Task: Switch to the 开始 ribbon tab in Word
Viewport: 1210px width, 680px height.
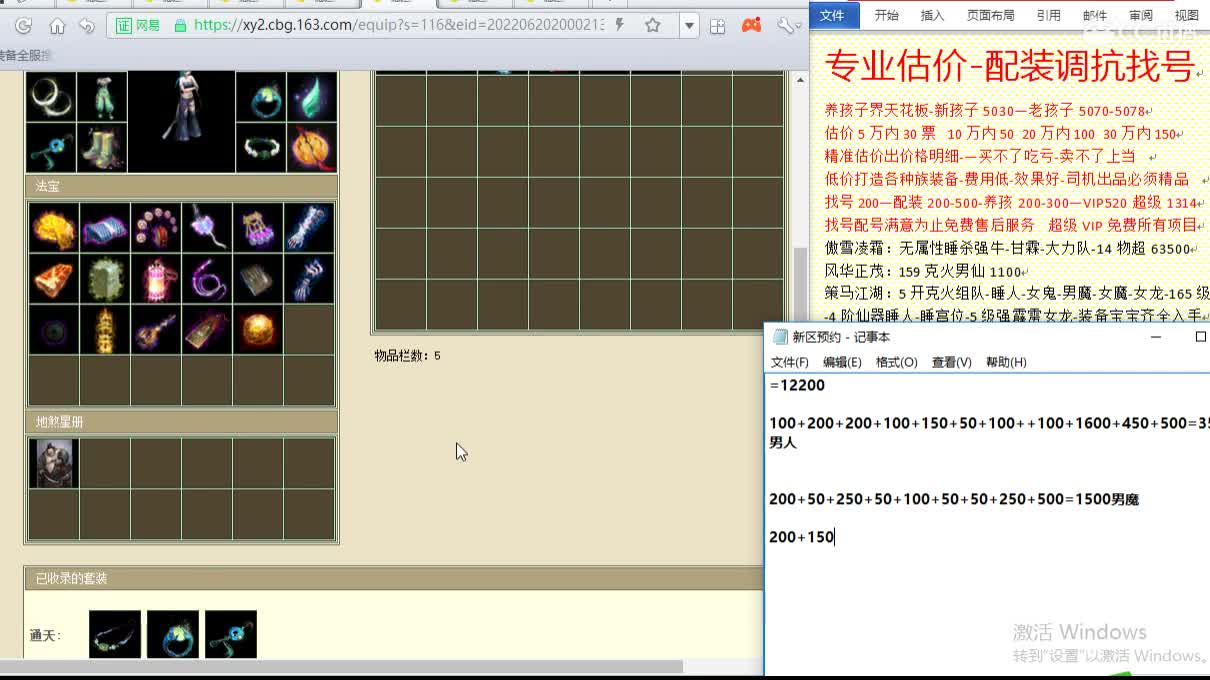Action: point(886,15)
